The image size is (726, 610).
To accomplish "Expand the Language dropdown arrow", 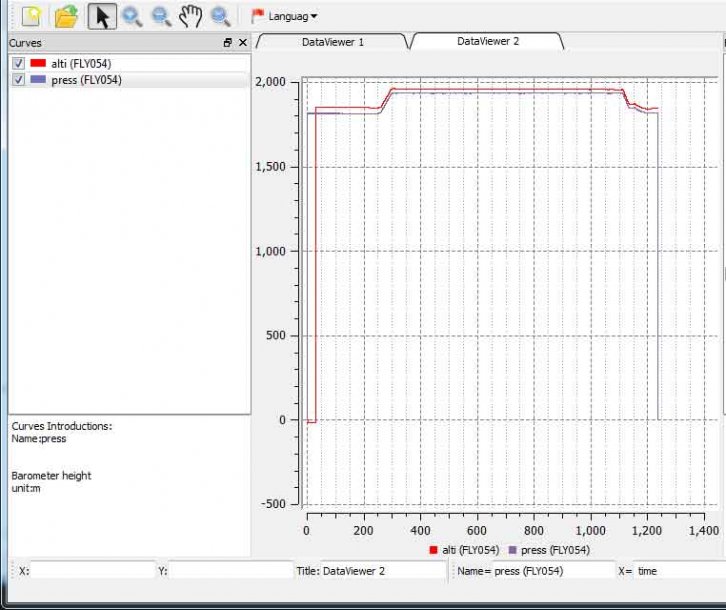I will [314, 17].
